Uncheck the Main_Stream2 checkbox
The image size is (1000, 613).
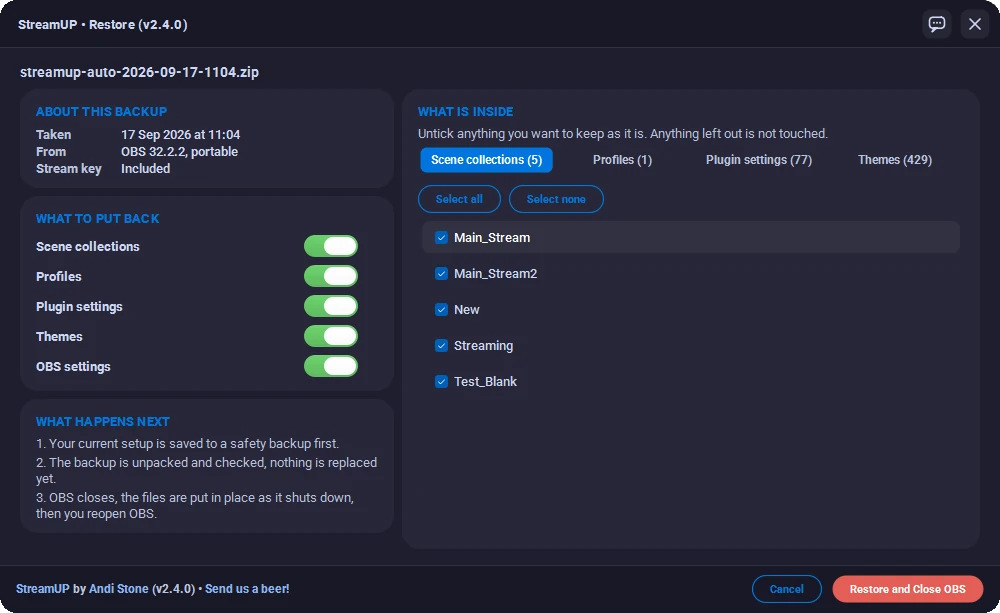click(x=441, y=274)
